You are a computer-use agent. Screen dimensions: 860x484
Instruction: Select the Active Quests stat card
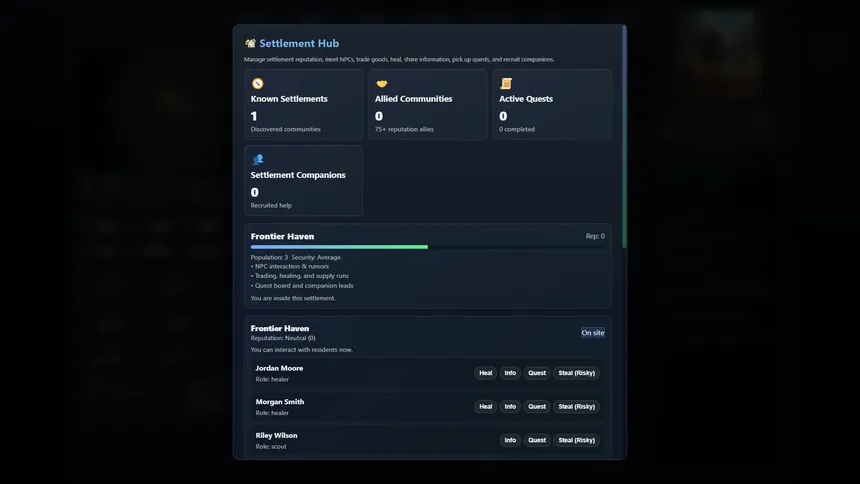click(x=551, y=105)
